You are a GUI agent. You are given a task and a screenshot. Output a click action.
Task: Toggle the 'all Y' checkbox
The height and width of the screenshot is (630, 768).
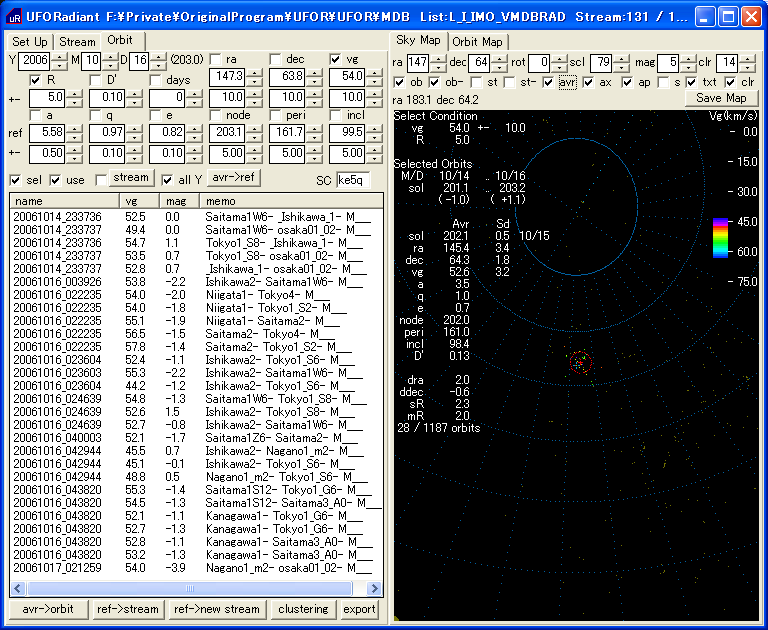point(168,179)
